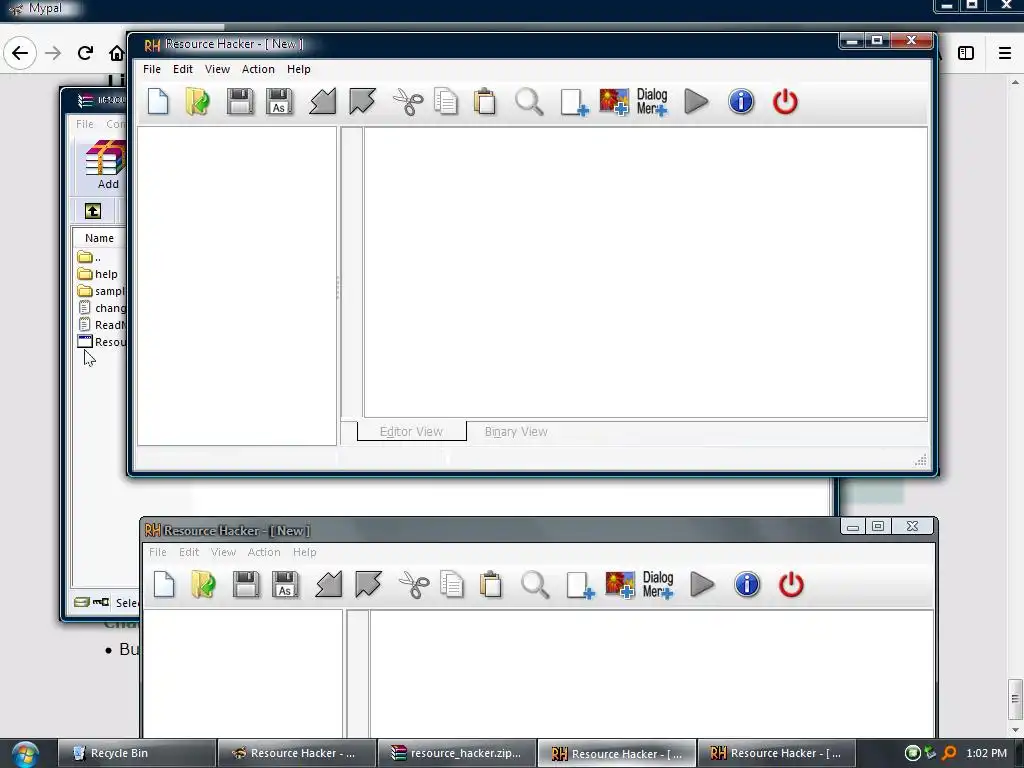Image resolution: width=1024 pixels, height=768 pixels.
Task: Click scissors icon in lower Resource Hacker window
Action: 414,584
